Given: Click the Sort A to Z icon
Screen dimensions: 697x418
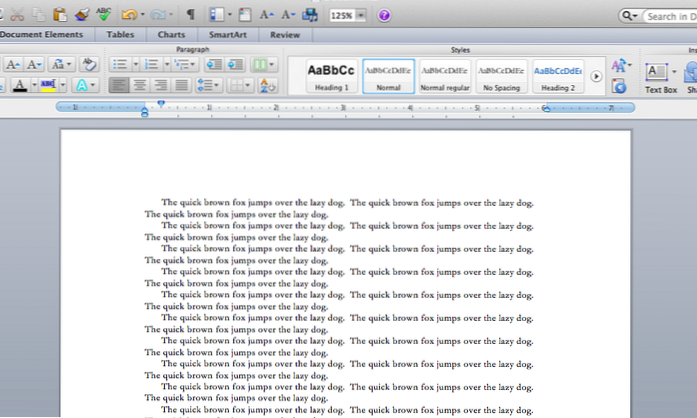Looking at the screenshot, I should click(268, 86).
